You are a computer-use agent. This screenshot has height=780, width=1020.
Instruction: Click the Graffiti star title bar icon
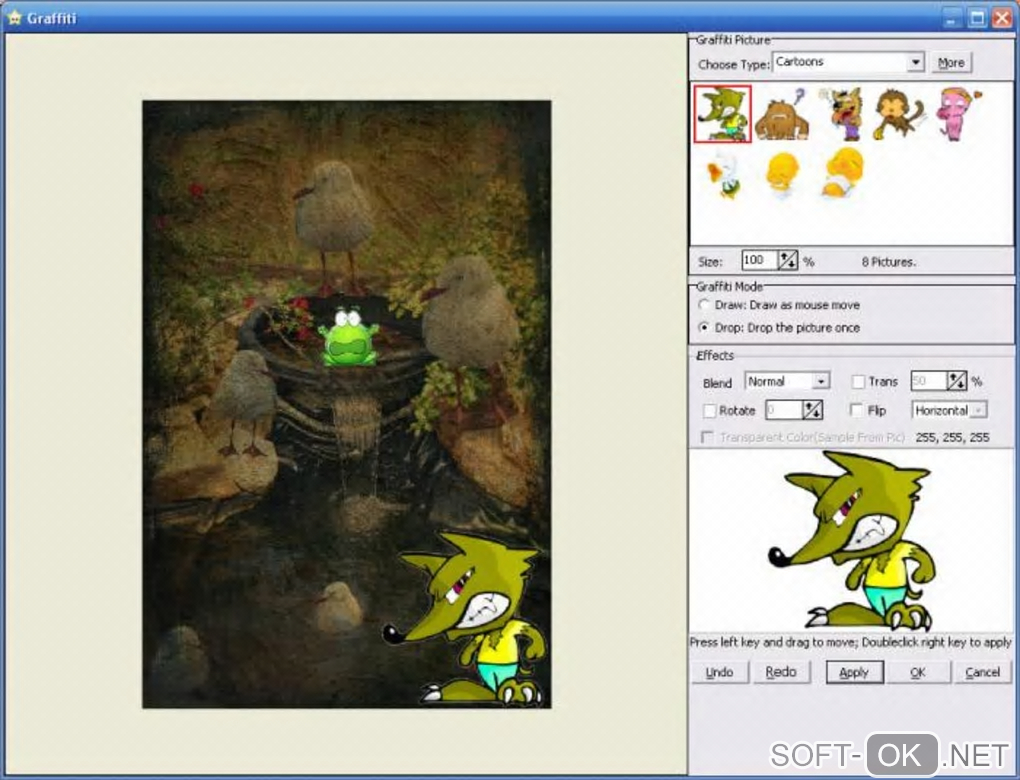pos(14,18)
